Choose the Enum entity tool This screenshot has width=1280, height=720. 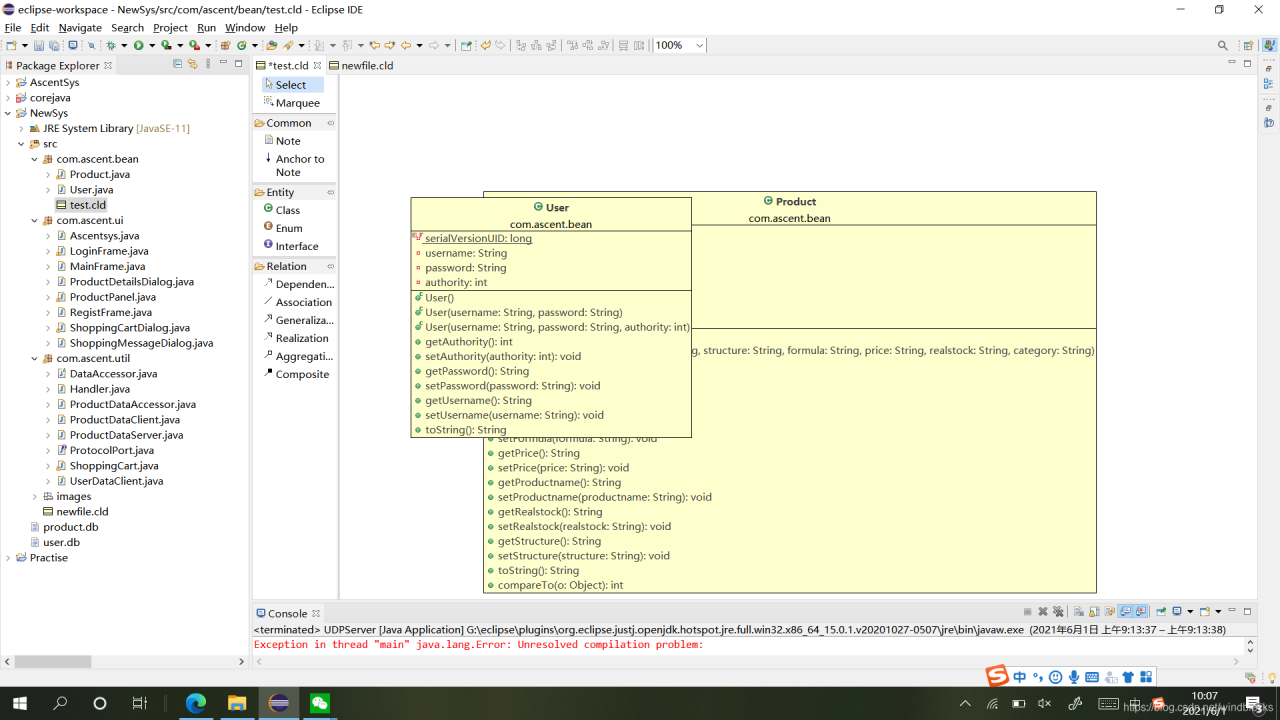(283, 228)
